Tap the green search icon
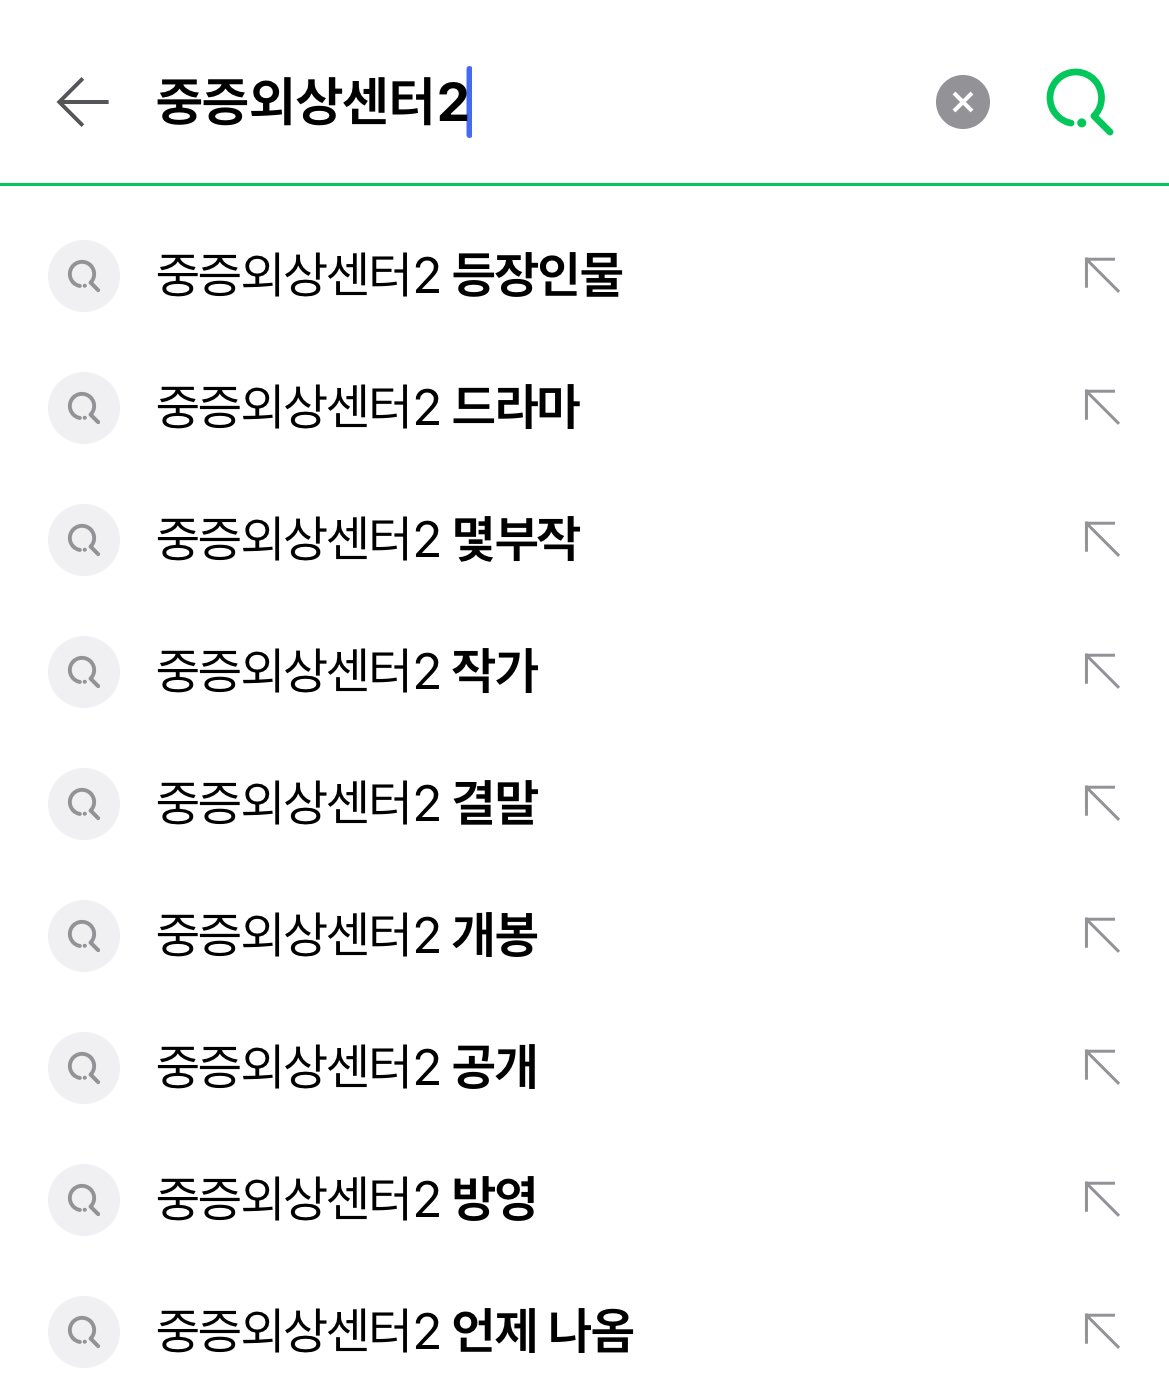Screen dimensions: 1169x1399 [1078, 102]
